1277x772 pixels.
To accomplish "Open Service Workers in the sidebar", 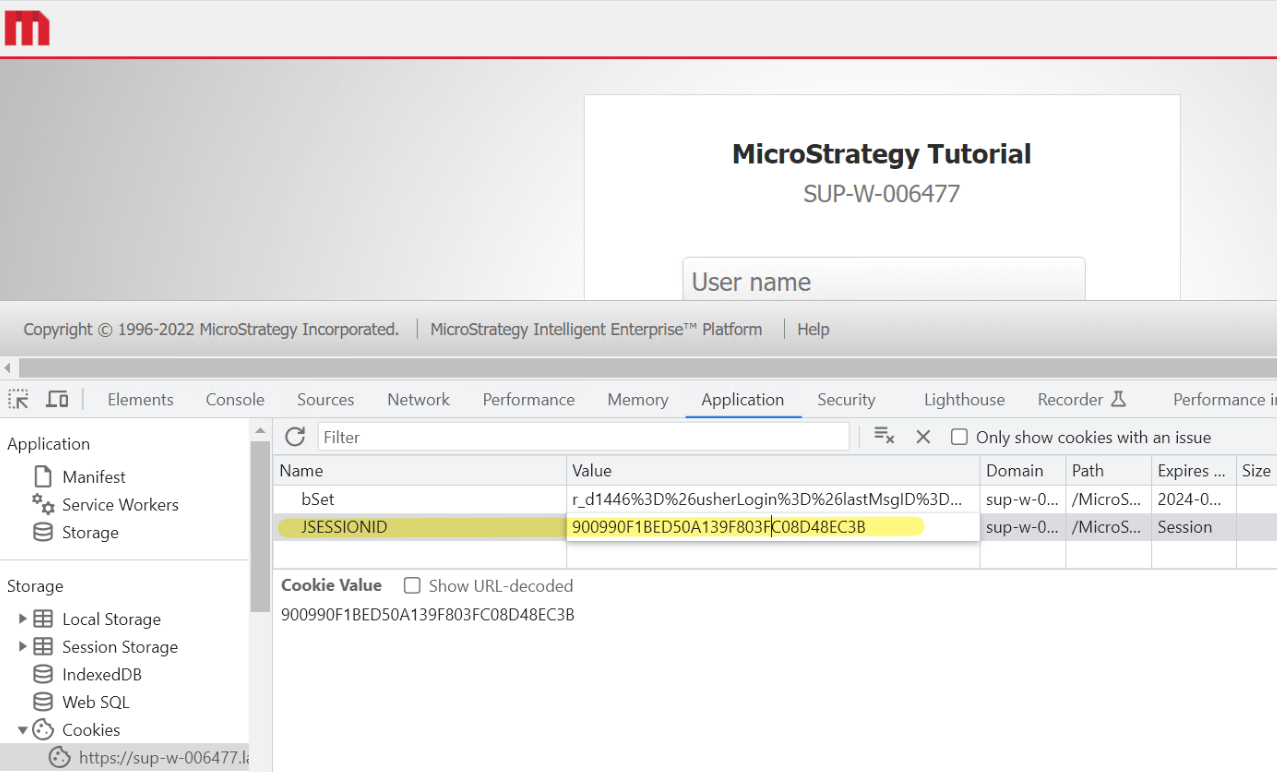I will (119, 505).
